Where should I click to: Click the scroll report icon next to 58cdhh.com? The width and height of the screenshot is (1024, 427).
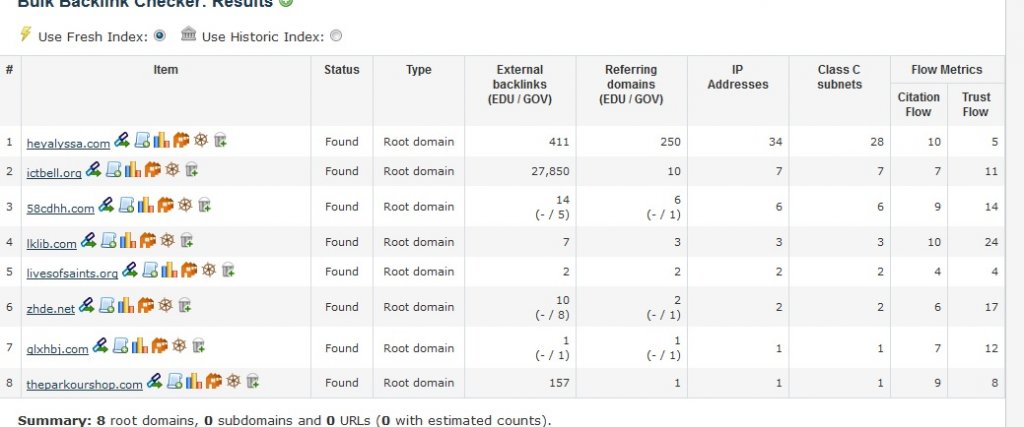click(126, 205)
